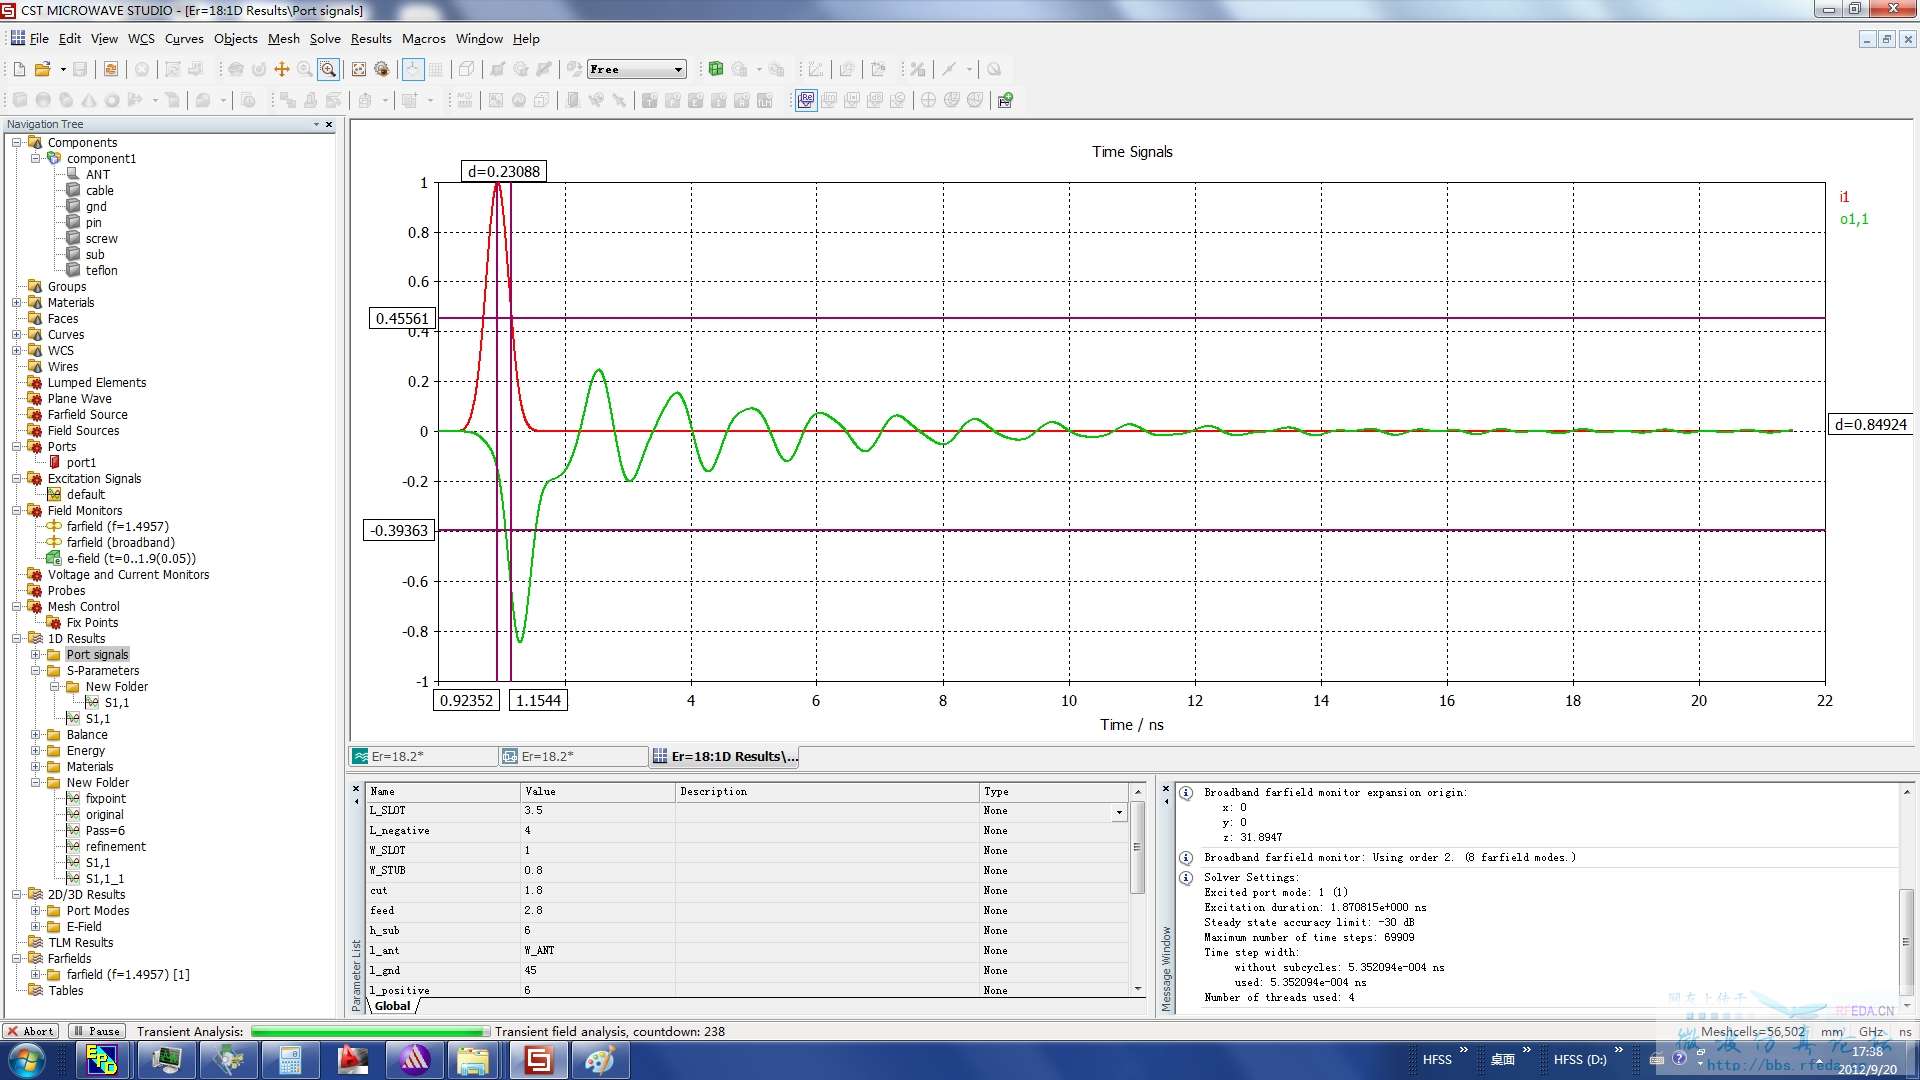Image resolution: width=1920 pixels, height=1080 pixels.
Task: Select TLM Results in tree
Action: [80, 943]
